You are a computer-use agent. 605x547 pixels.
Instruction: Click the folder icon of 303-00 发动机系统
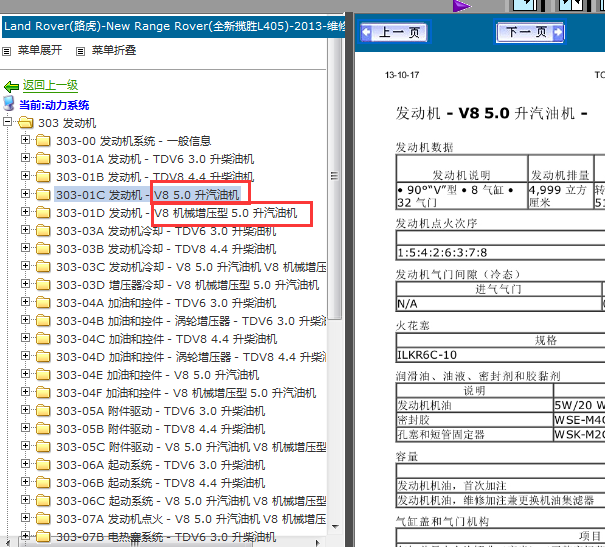43,141
